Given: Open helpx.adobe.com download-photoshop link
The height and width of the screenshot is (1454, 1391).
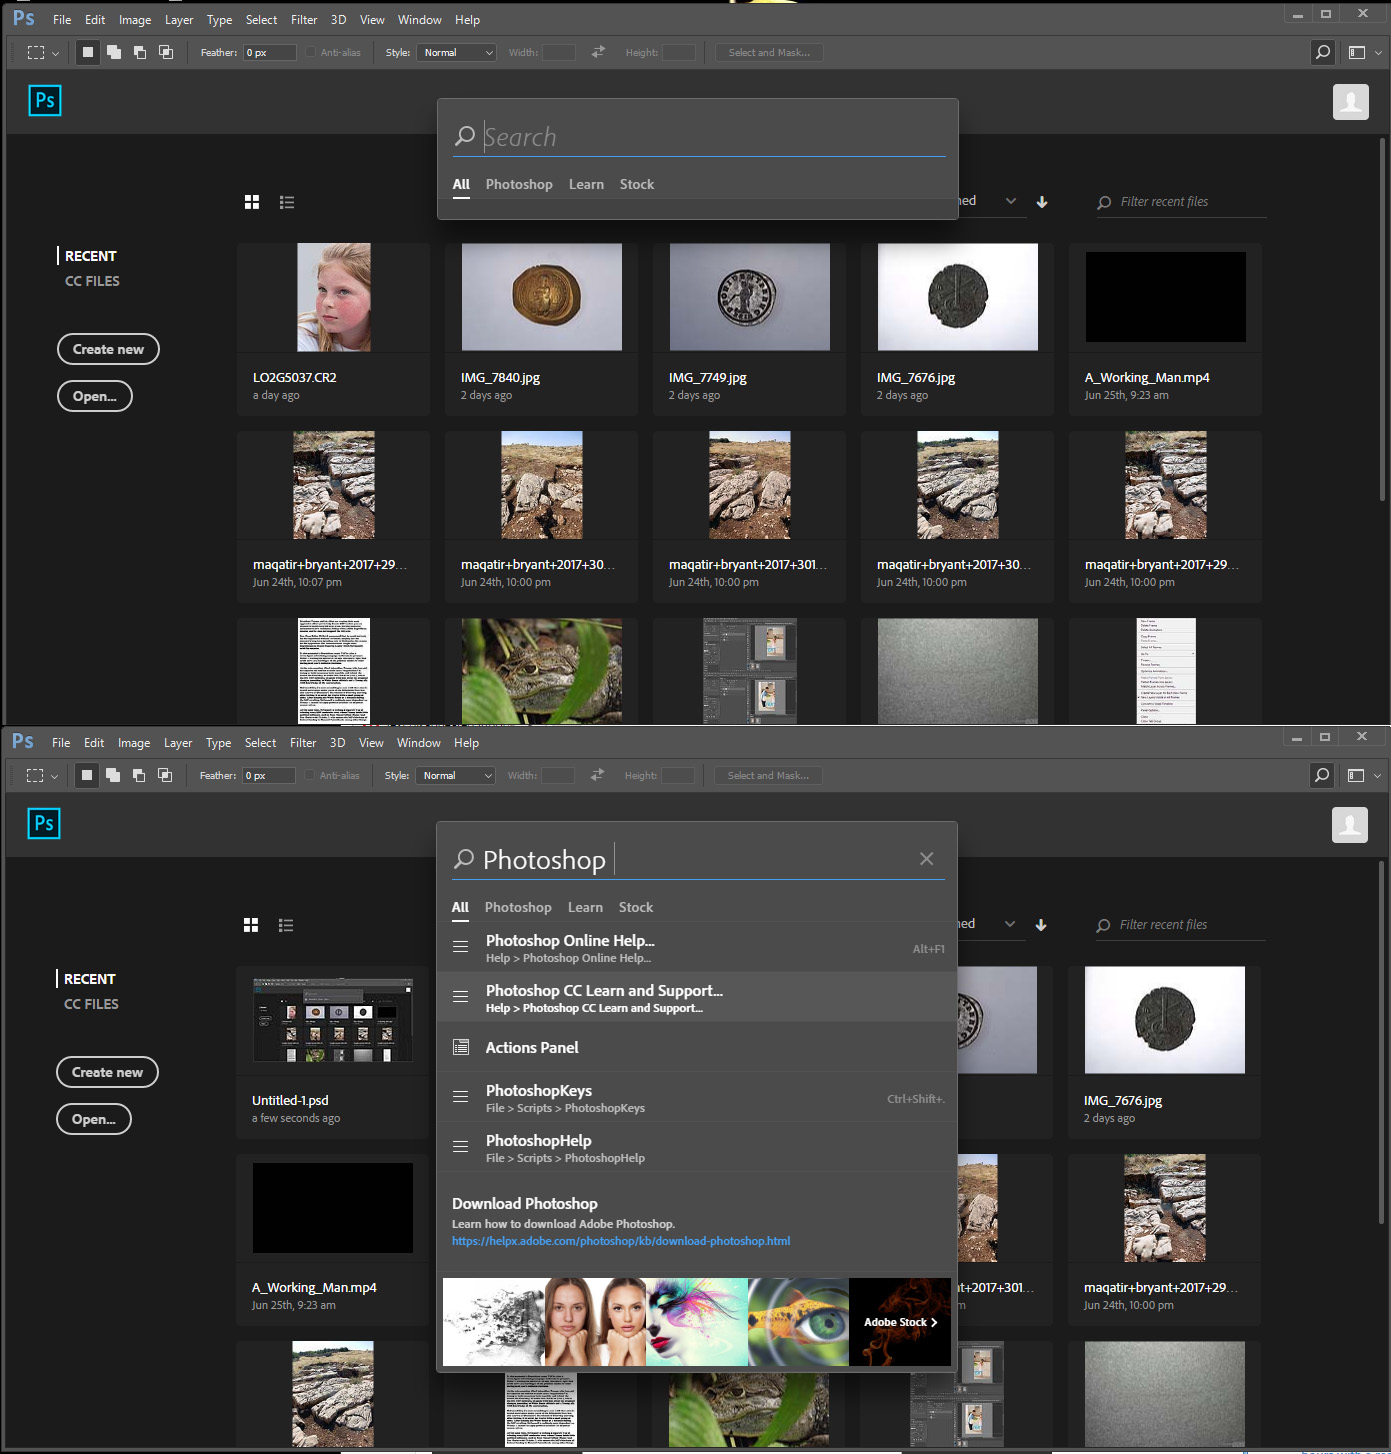Looking at the screenshot, I should pos(621,1241).
